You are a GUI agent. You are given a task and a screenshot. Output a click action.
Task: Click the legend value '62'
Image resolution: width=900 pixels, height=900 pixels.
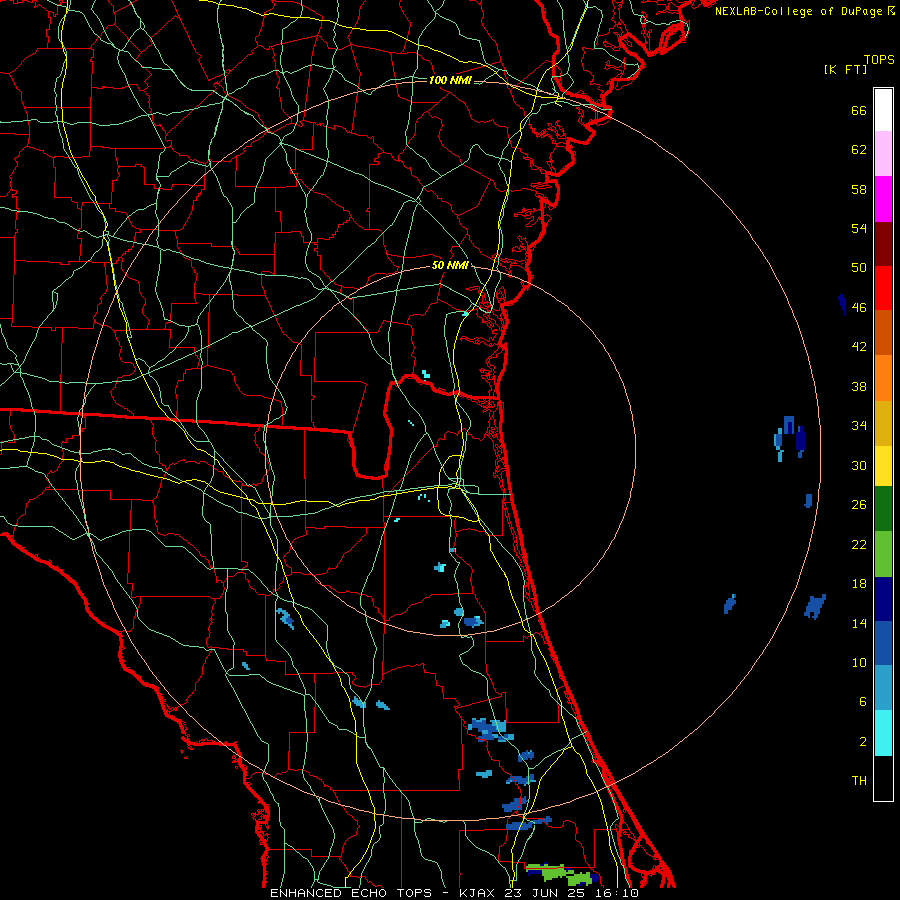click(x=859, y=150)
